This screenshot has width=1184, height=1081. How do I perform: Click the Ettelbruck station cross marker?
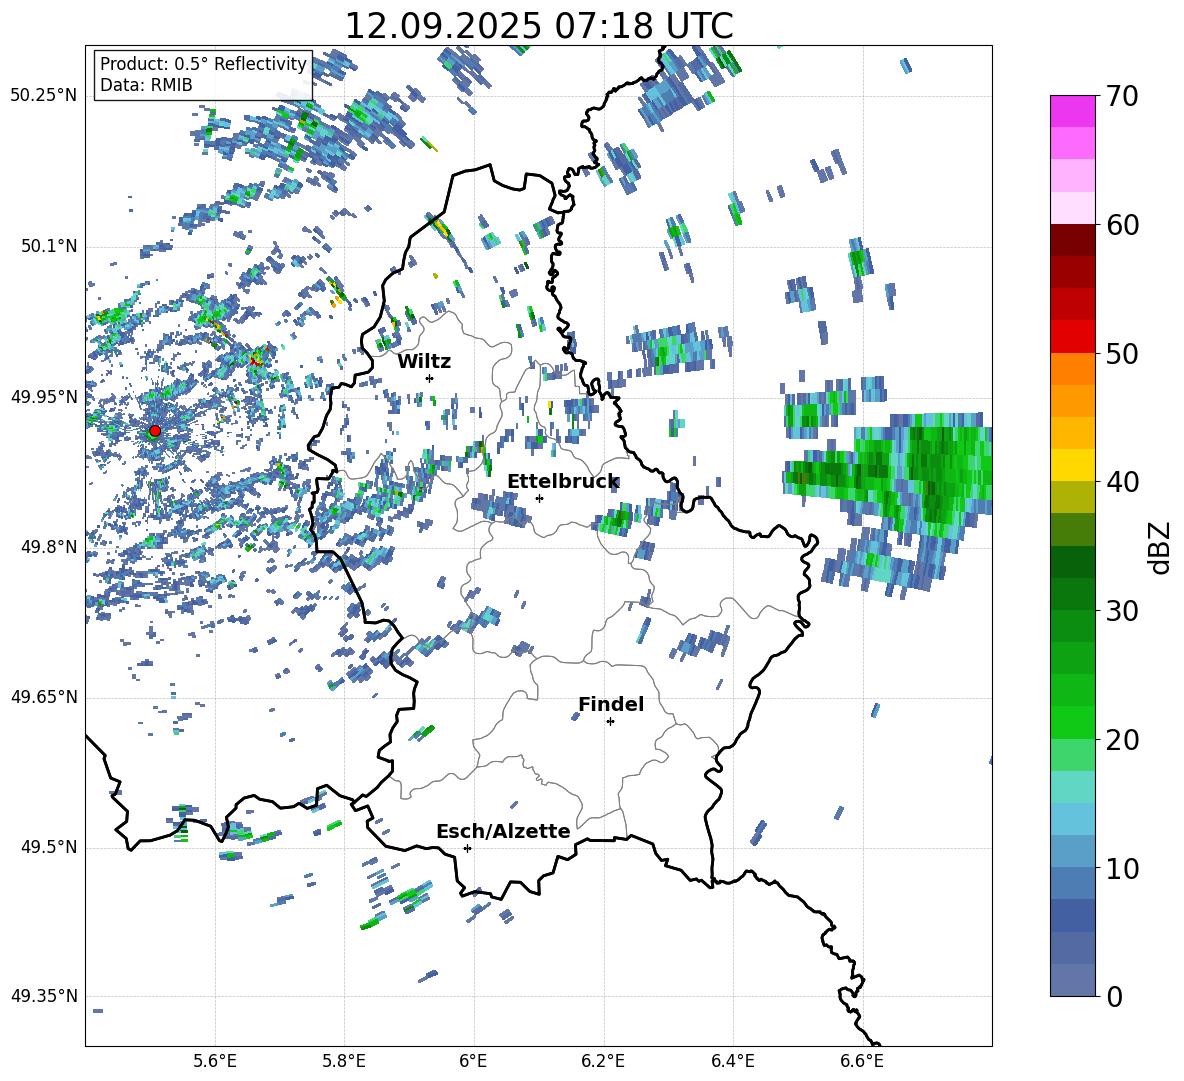pos(539,498)
